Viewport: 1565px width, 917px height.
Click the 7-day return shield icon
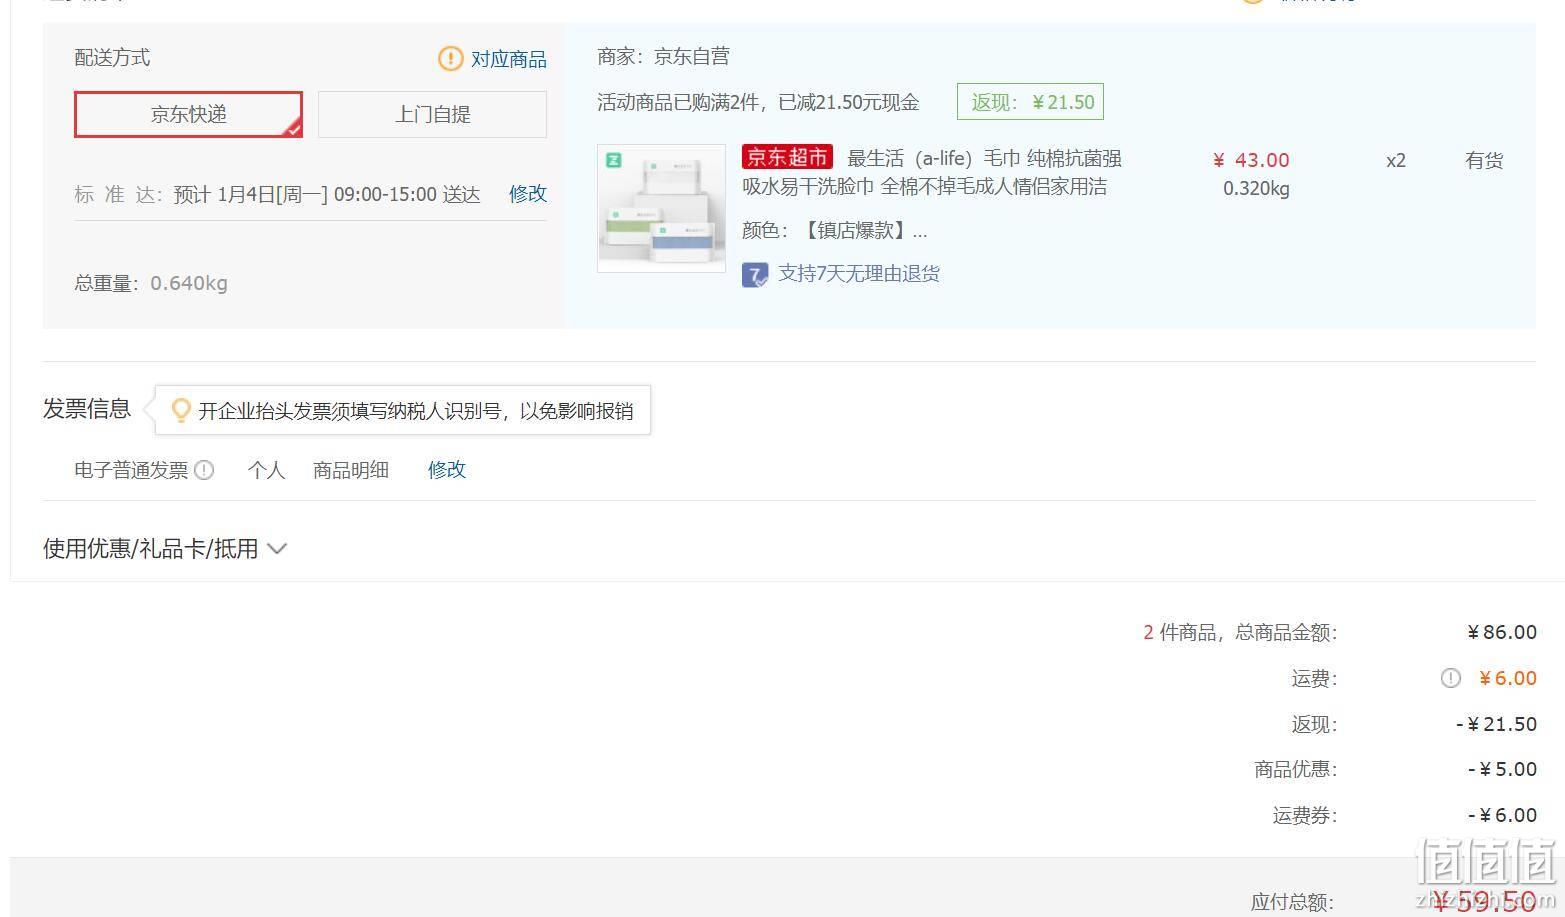[755, 275]
